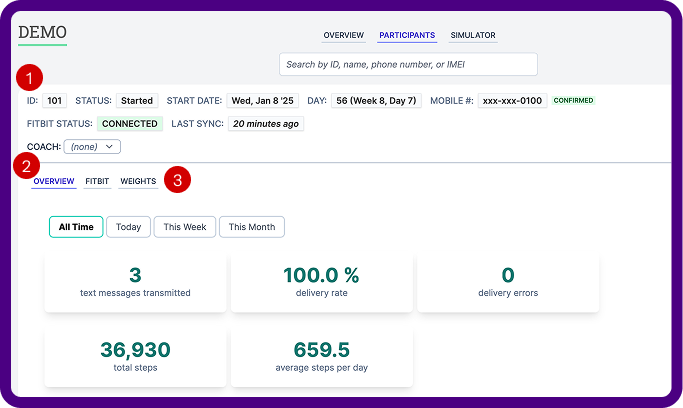Click the total steps stat card
This screenshot has height=408, width=683.
[135, 357]
